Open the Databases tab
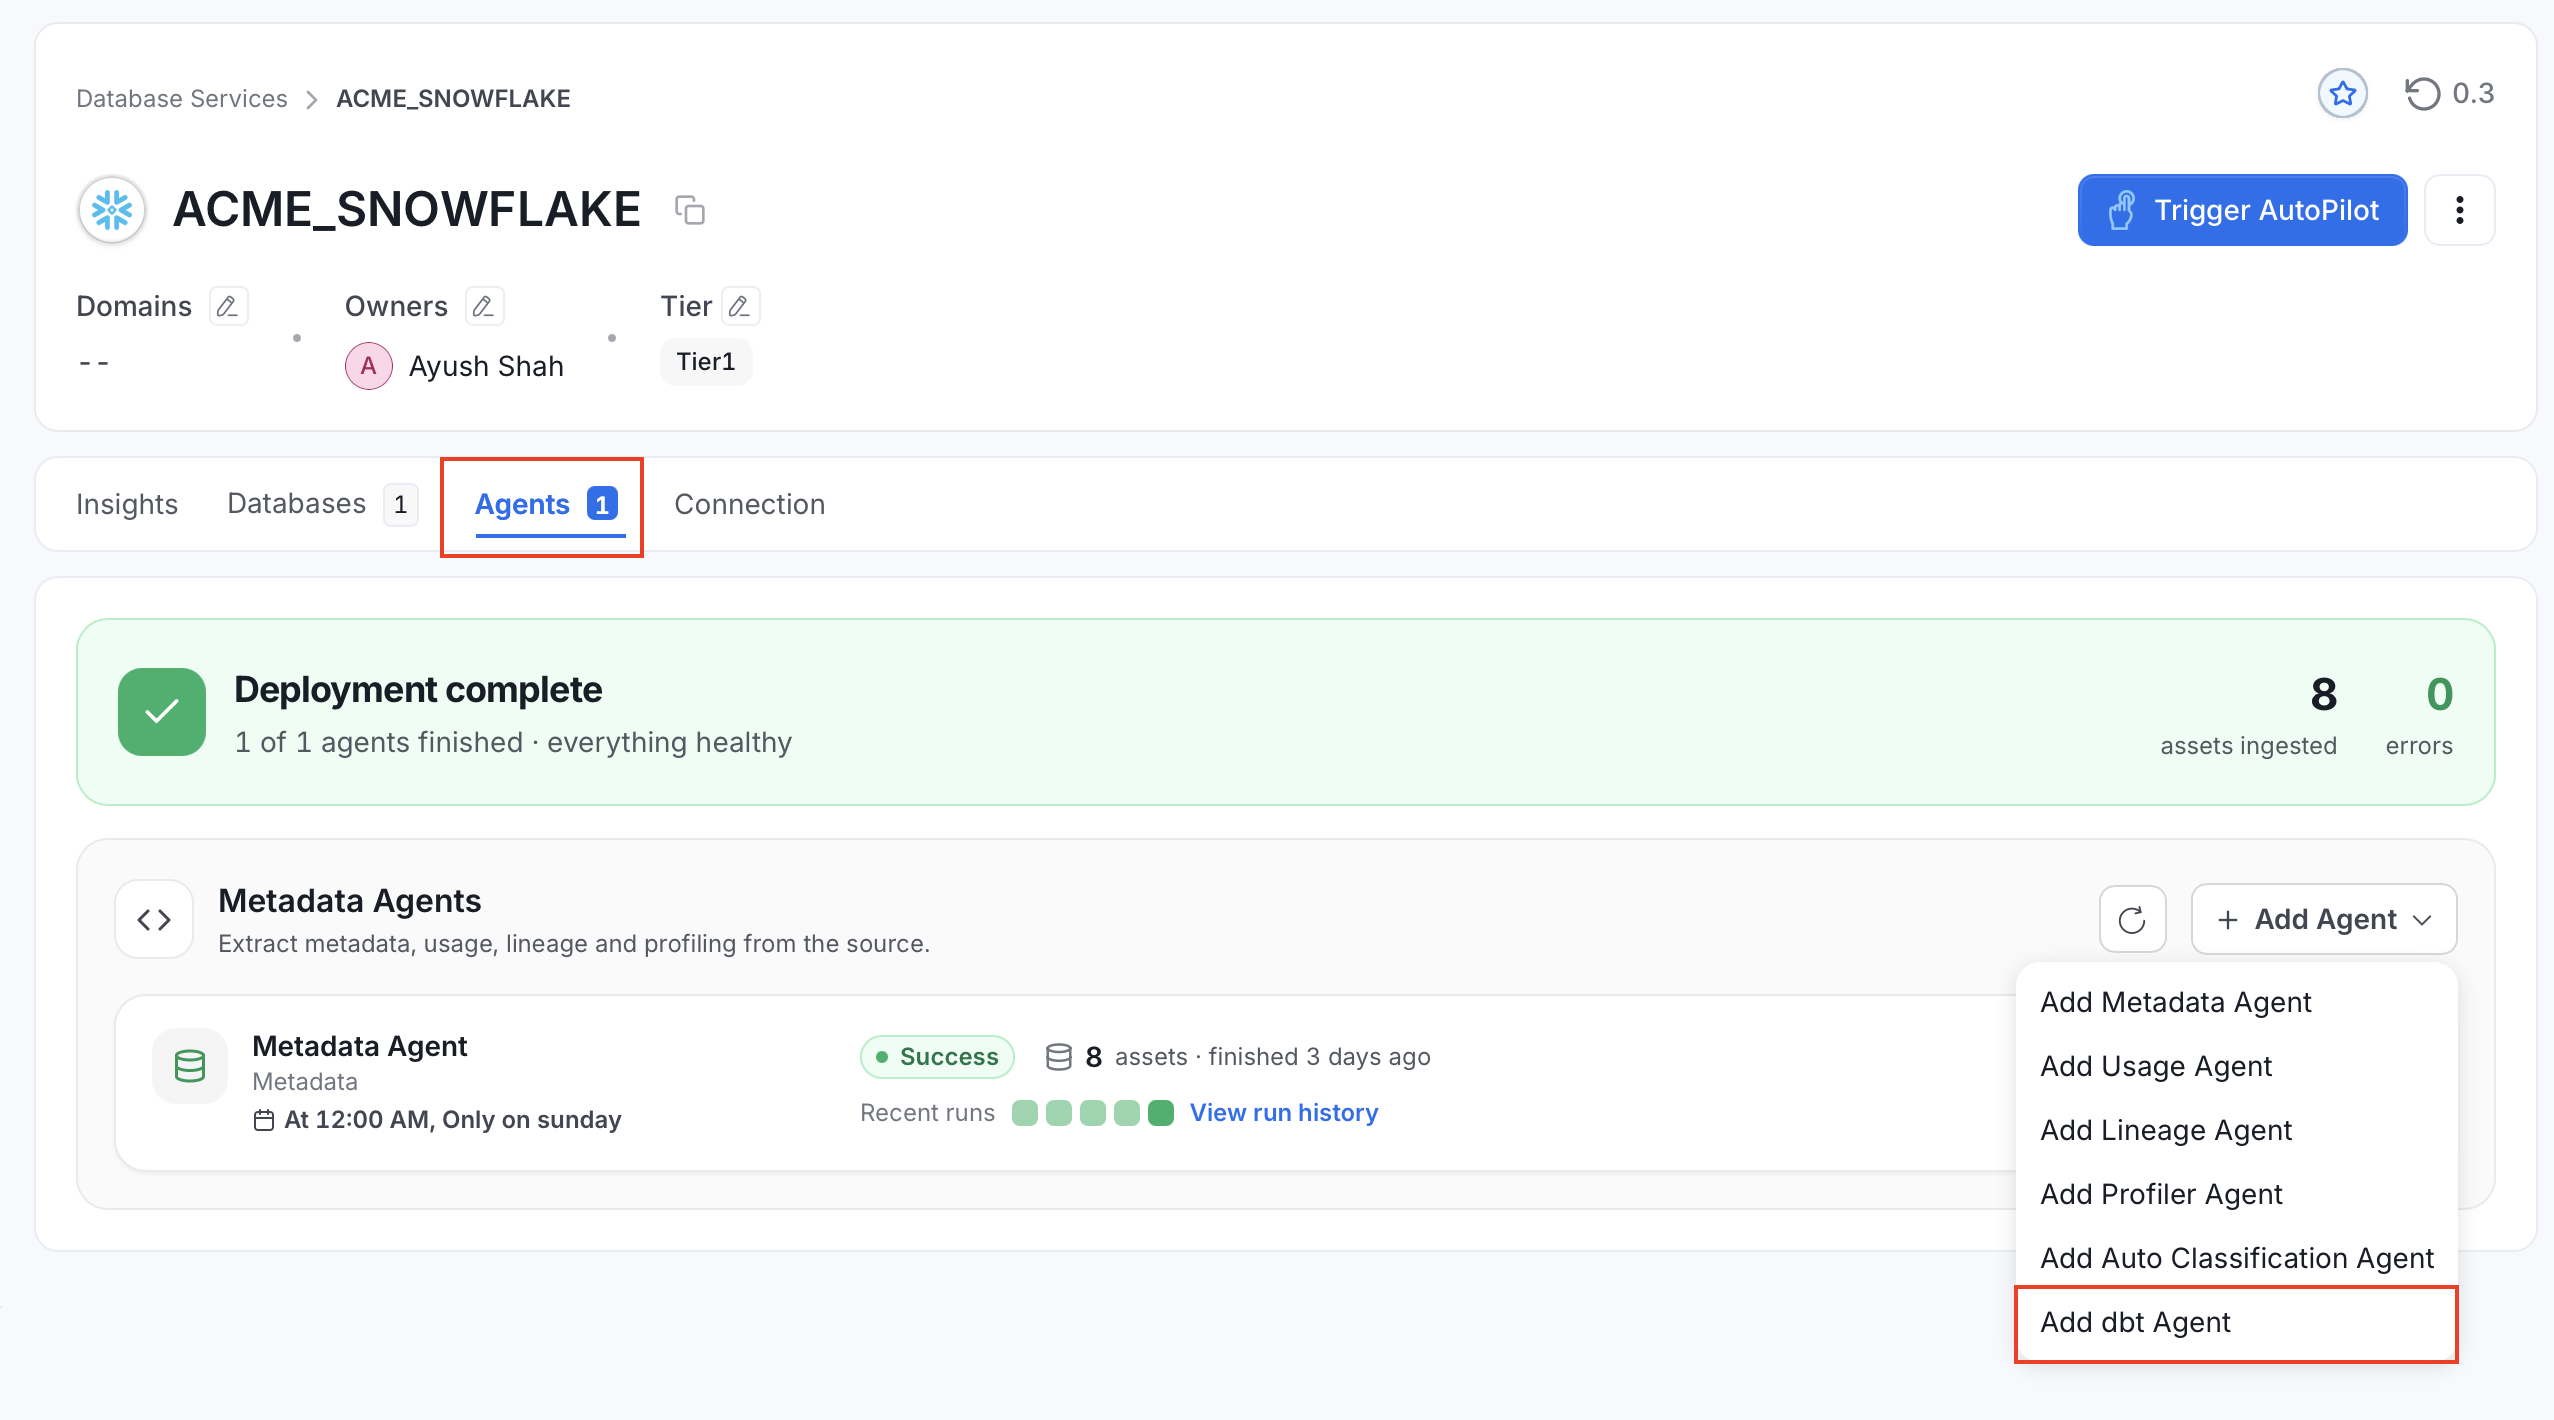2554x1420 pixels. pyautogui.click(x=322, y=504)
